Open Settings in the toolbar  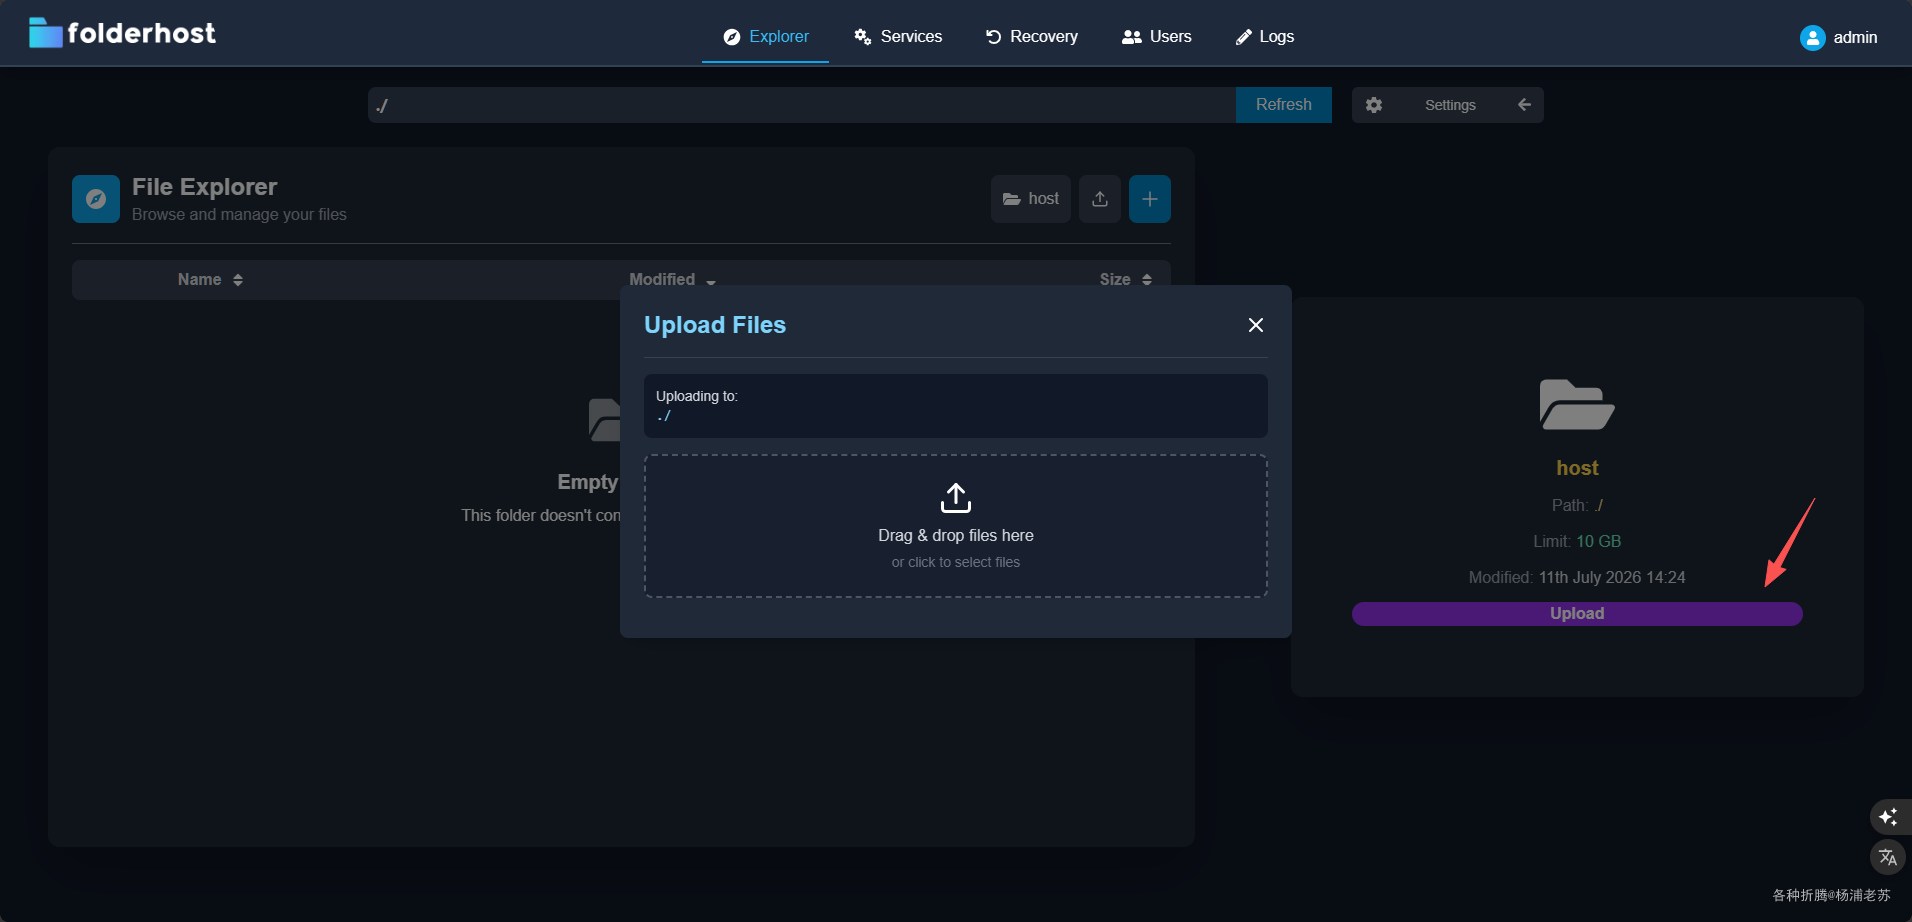point(1450,105)
